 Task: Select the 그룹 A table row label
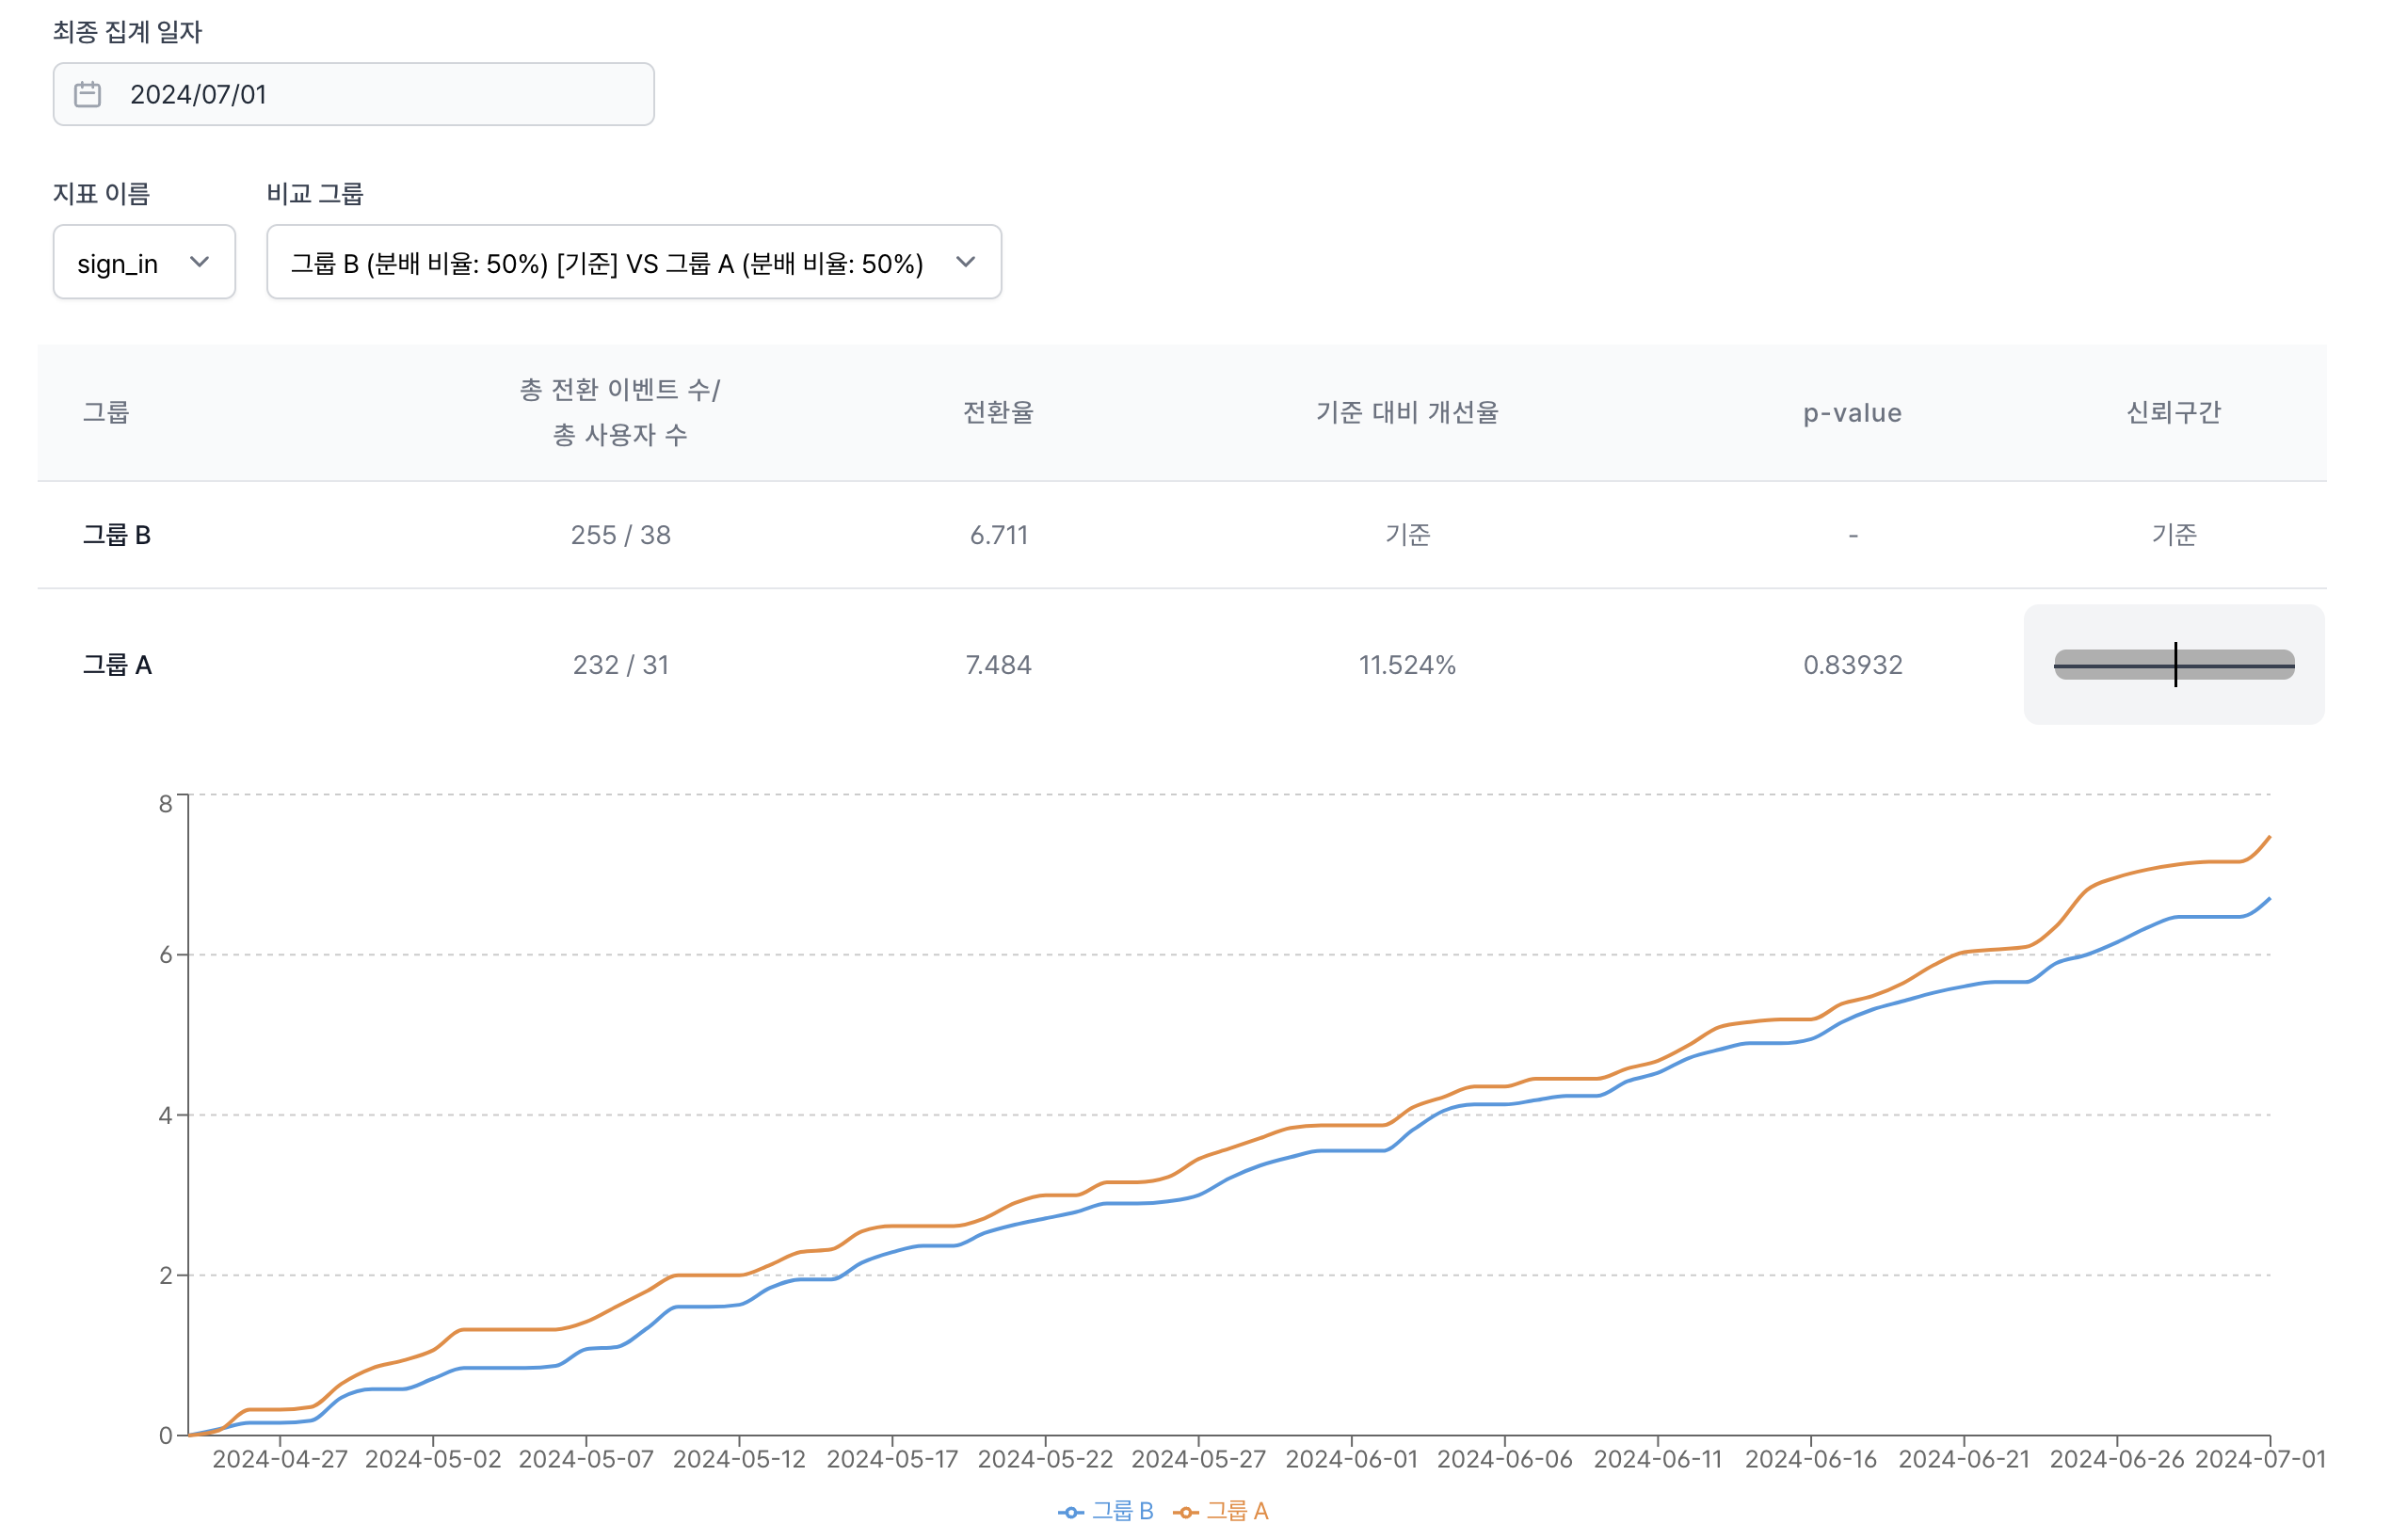click(x=117, y=665)
